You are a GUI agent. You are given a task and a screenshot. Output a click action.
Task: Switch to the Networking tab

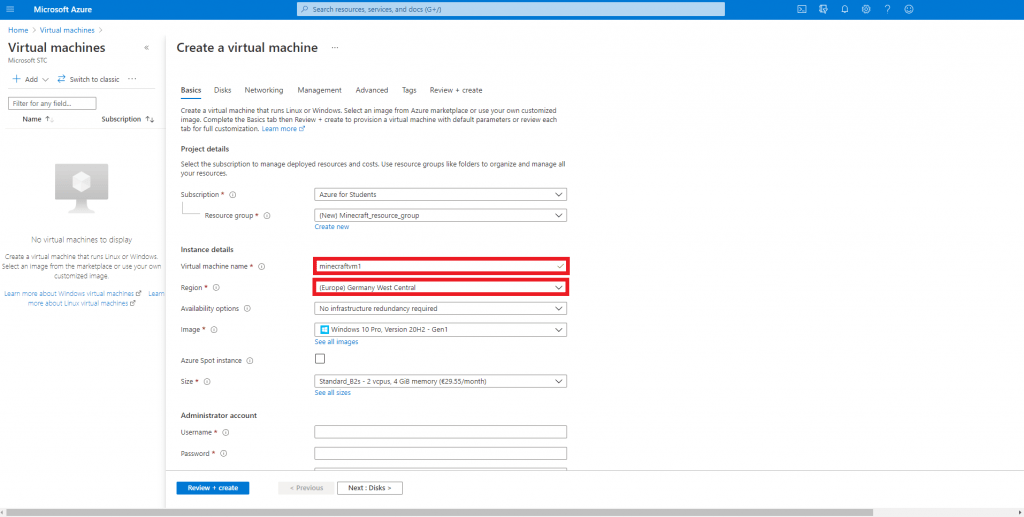[264, 90]
